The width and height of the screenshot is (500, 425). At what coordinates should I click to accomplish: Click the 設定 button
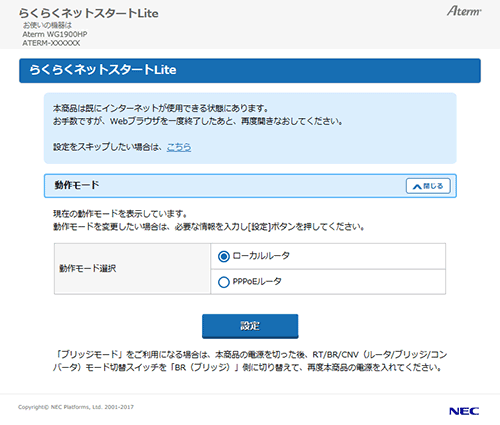click(x=250, y=326)
